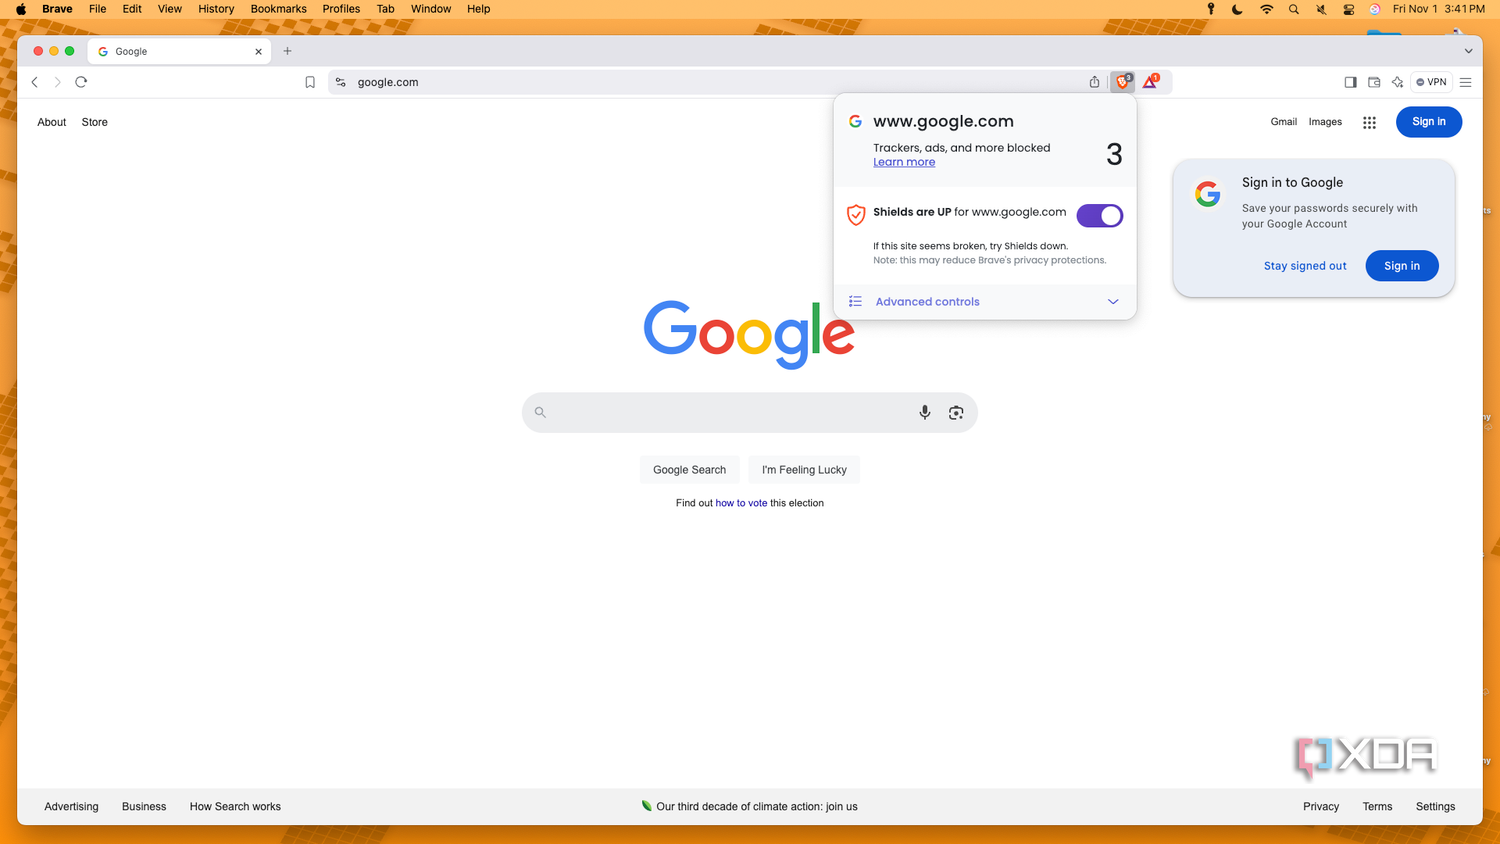Open the Window menu
Image resolution: width=1500 pixels, height=844 pixels.
pyautogui.click(x=431, y=9)
